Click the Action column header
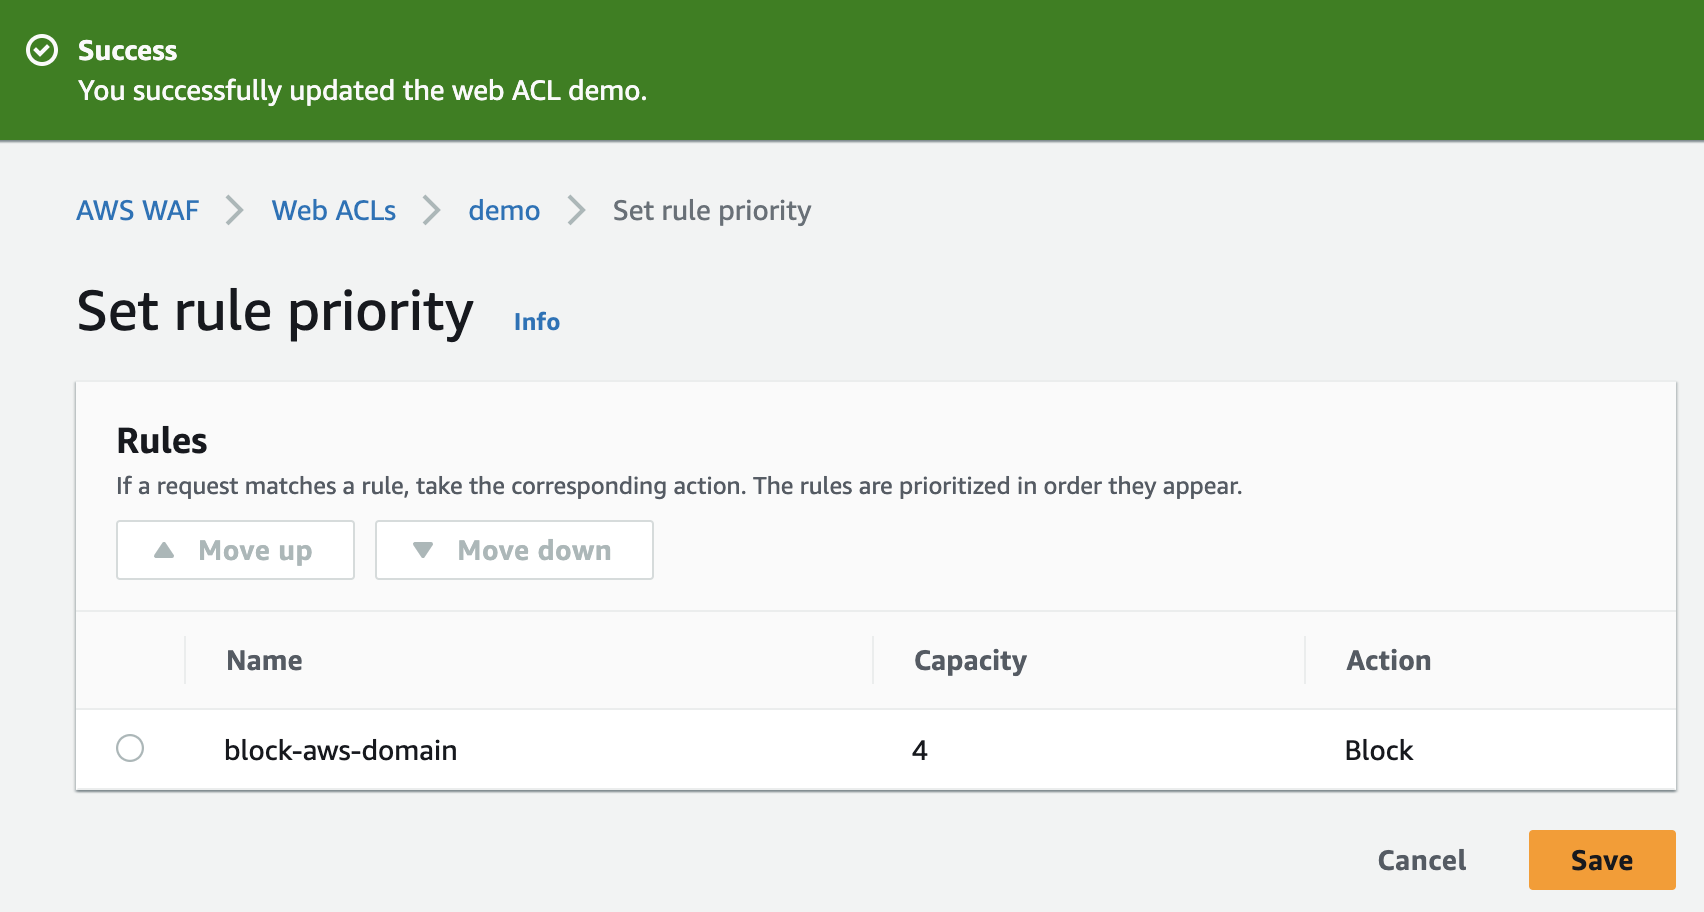Image resolution: width=1704 pixels, height=912 pixels. 1388,660
